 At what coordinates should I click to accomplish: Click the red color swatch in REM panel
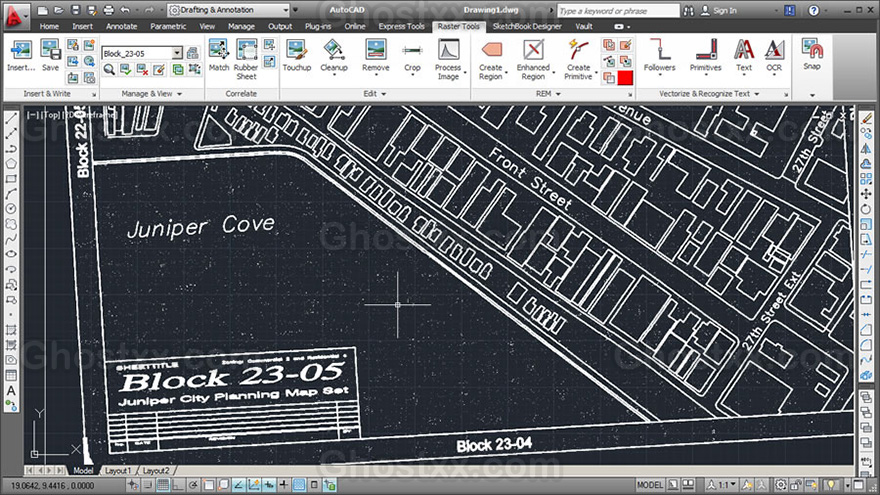click(625, 78)
